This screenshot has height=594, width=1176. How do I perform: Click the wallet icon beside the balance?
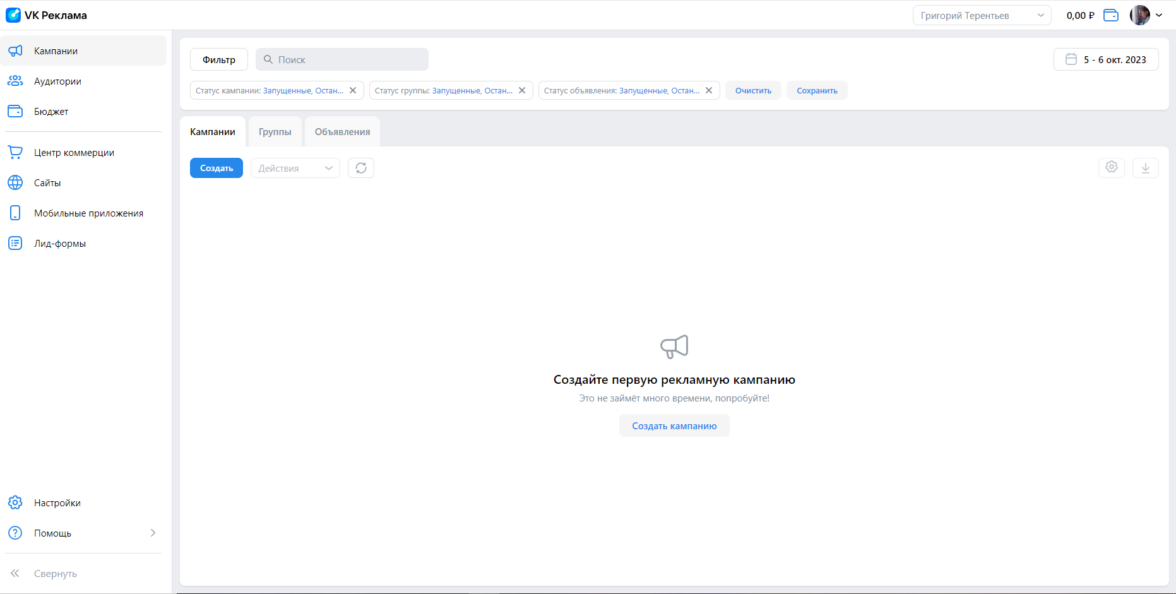pyautogui.click(x=1110, y=15)
